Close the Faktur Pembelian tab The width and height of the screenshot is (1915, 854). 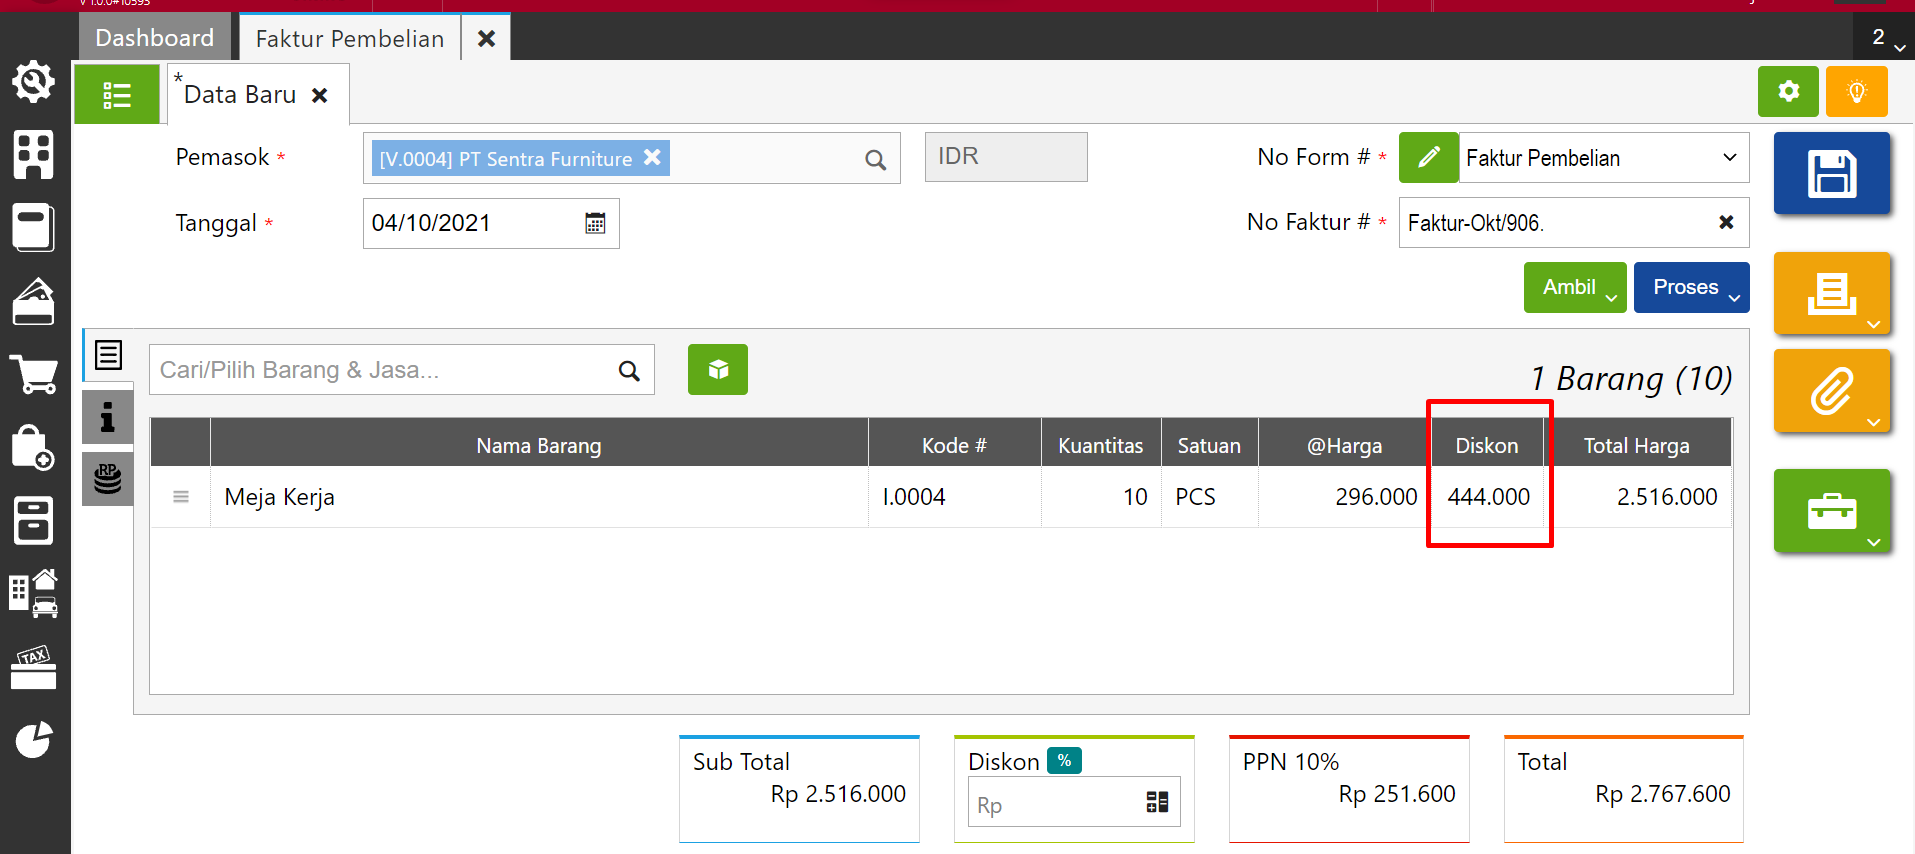(487, 38)
